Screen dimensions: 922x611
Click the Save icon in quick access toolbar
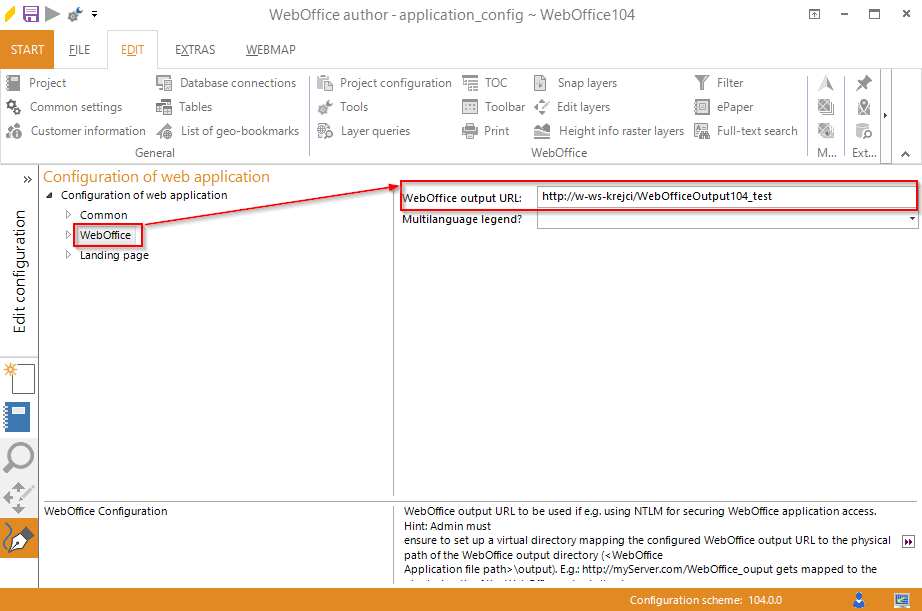point(30,14)
